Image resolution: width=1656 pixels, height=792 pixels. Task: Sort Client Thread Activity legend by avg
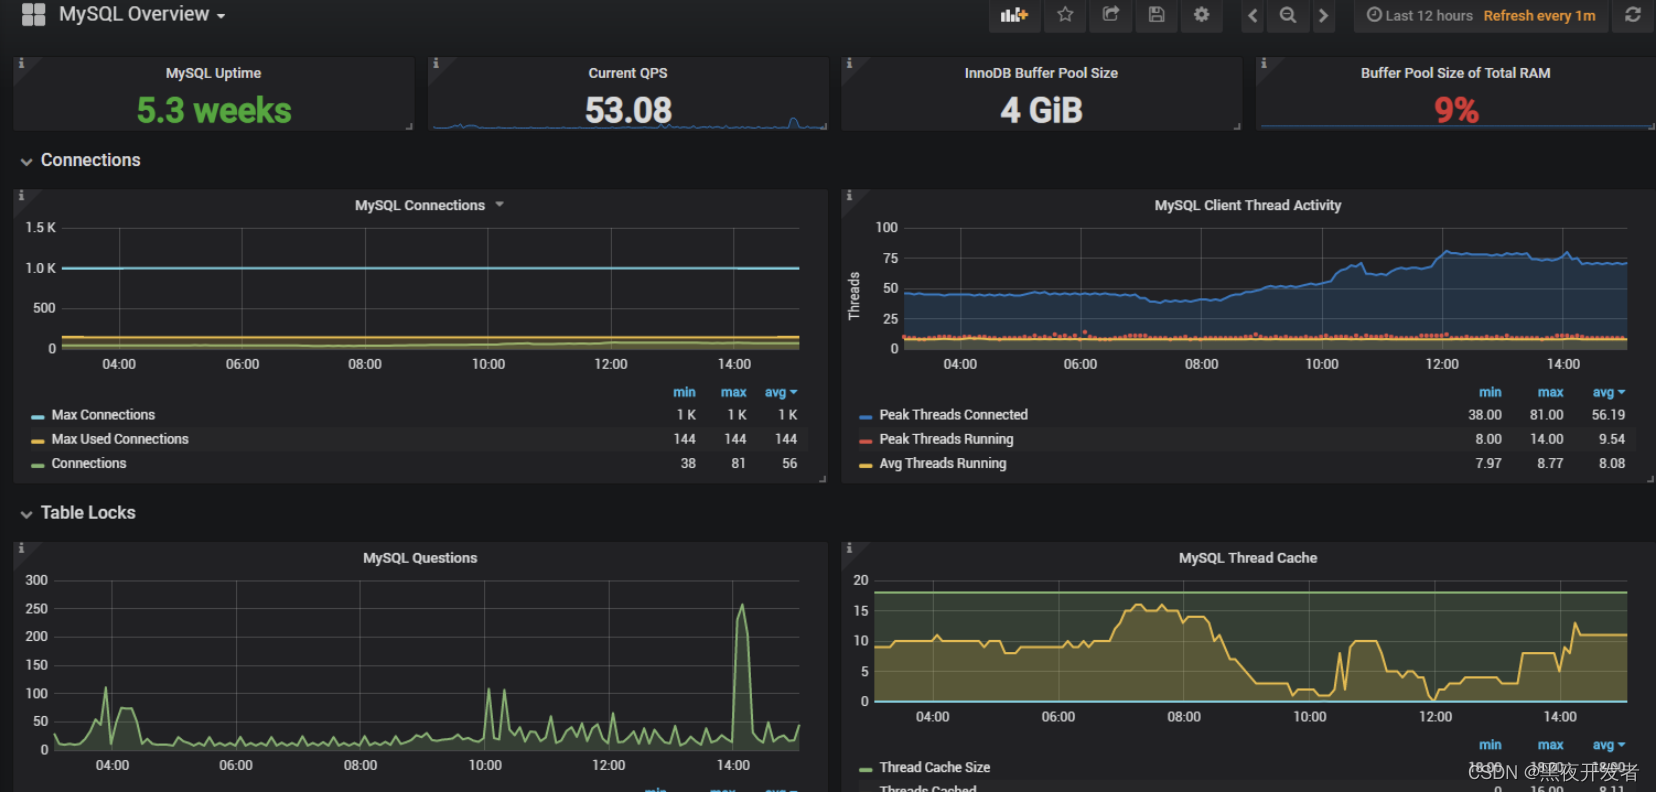(x=1608, y=392)
